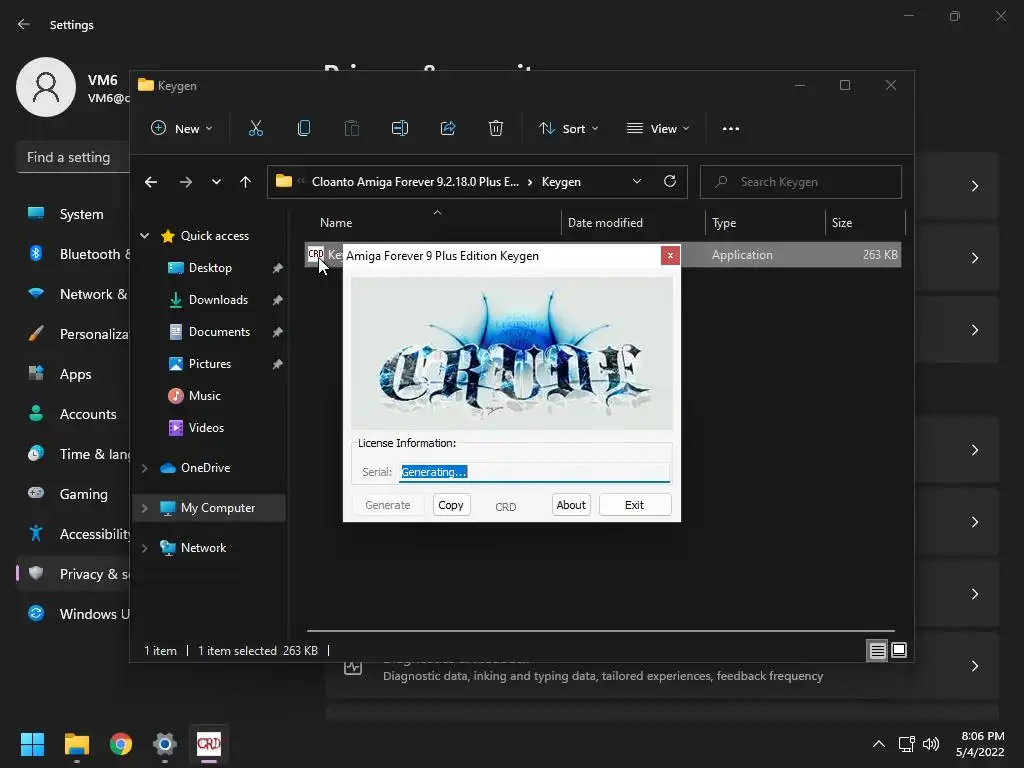Click the Settings back arrow
This screenshot has width=1024, height=768.
pos(24,24)
